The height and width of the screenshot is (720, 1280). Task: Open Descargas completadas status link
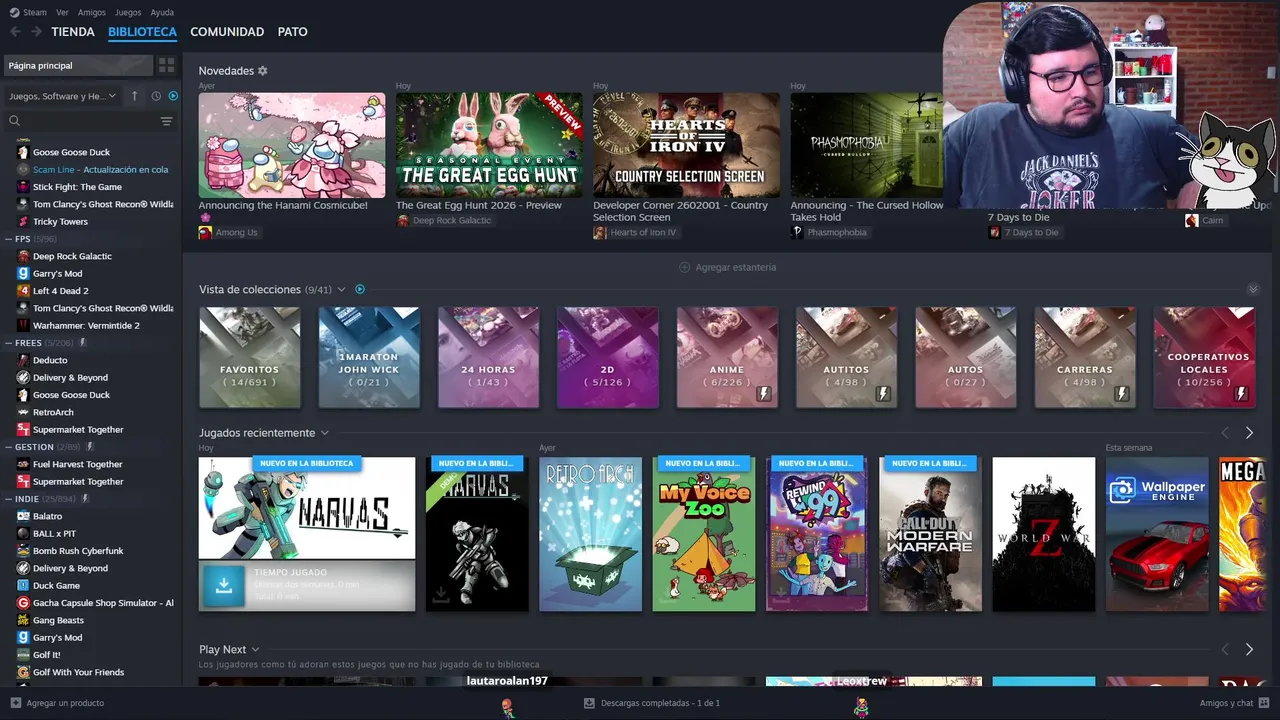[652, 703]
